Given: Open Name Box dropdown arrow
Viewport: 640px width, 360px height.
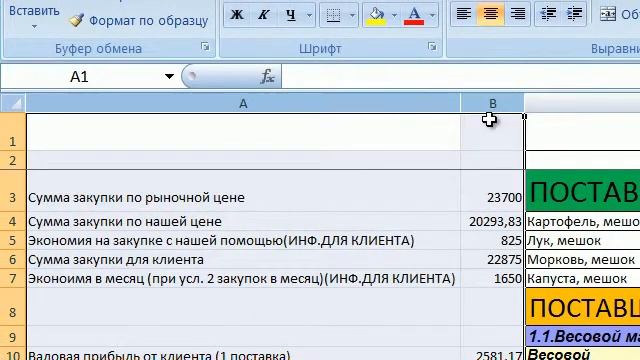Looking at the screenshot, I should (x=169, y=76).
